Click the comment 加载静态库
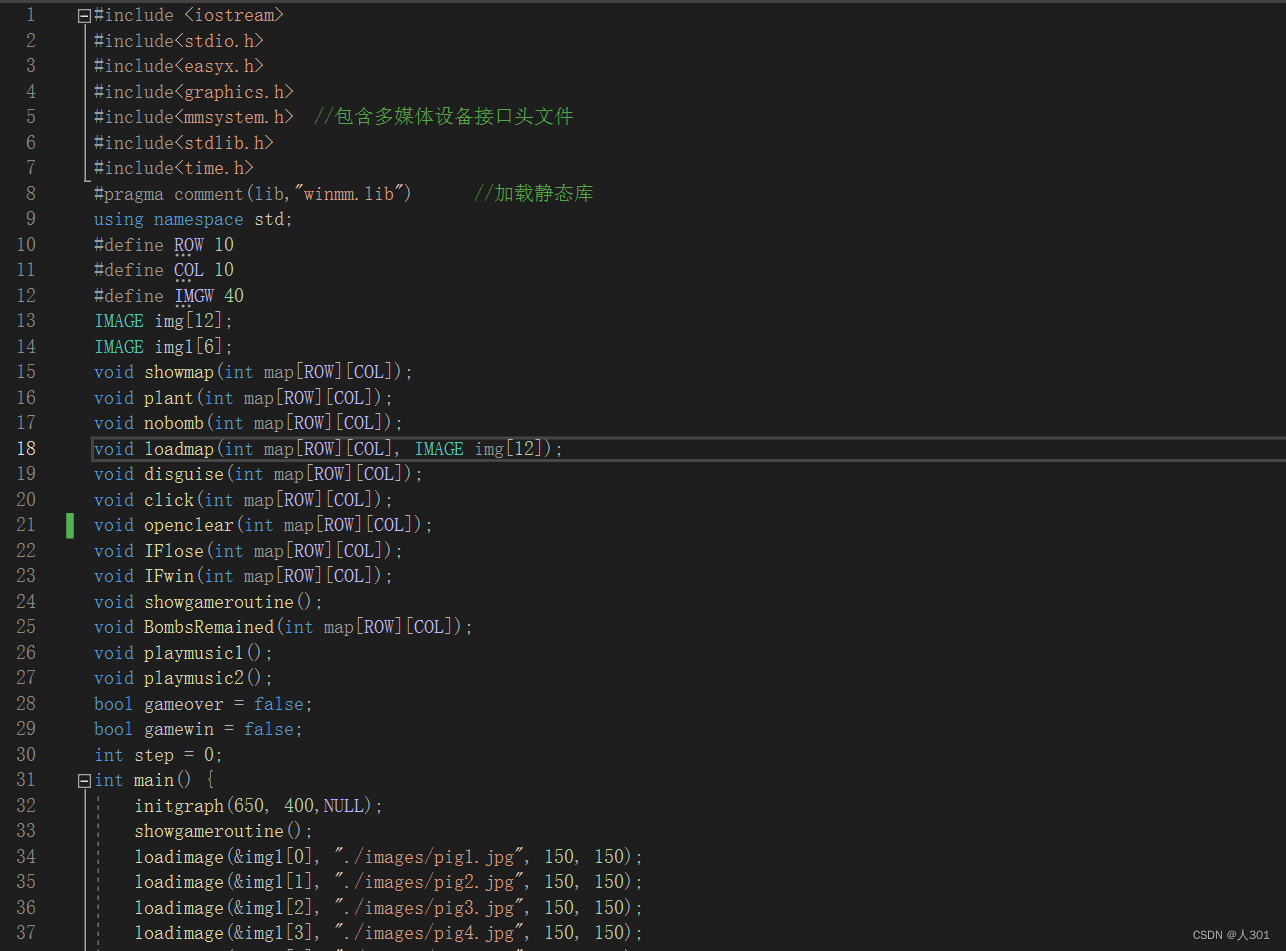1286x951 pixels. pyautogui.click(x=534, y=194)
